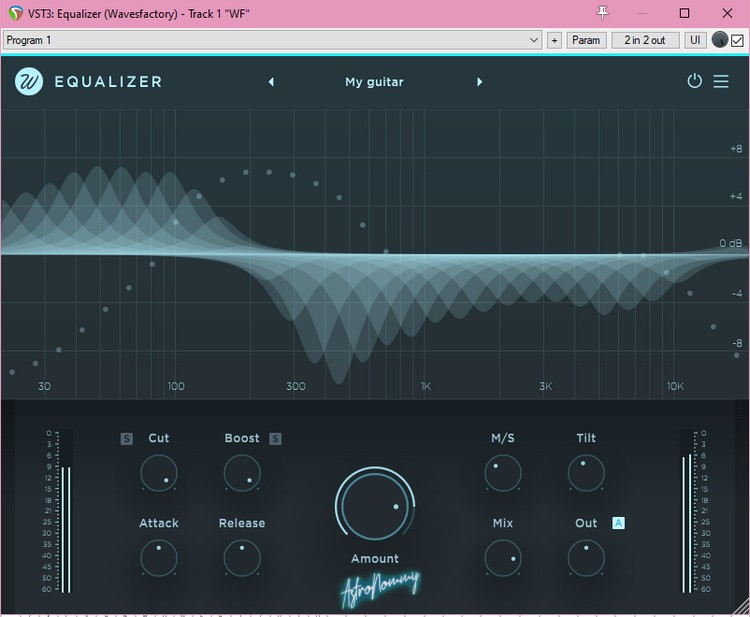
Task: Click the Param button
Action: point(586,40)
